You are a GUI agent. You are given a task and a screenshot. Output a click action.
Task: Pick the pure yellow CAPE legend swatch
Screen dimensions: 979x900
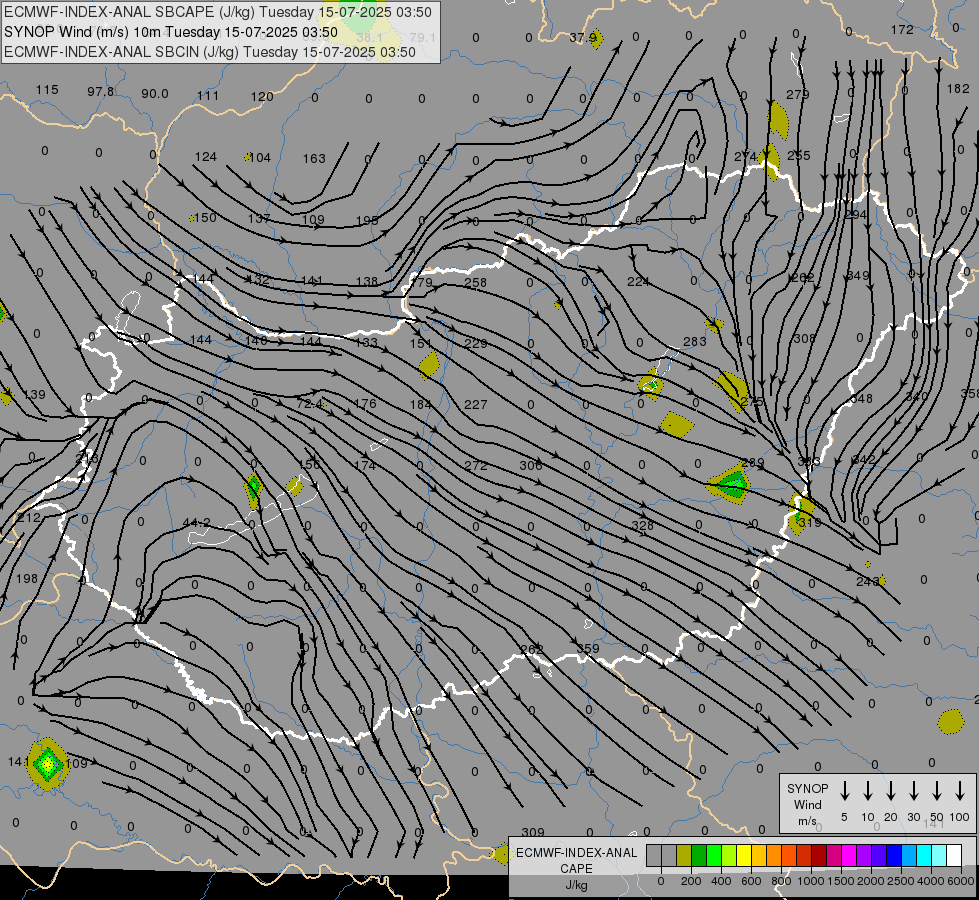(x=744, y=856)
